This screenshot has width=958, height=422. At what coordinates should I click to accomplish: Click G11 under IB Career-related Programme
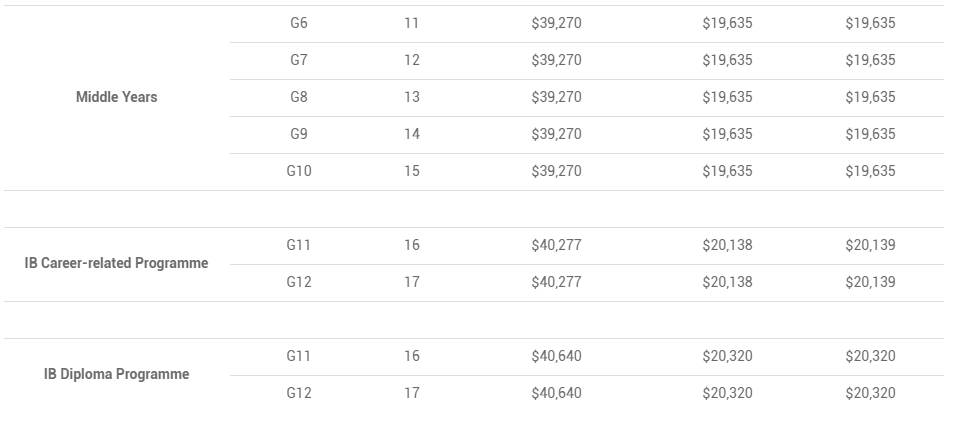coord(299,245)
